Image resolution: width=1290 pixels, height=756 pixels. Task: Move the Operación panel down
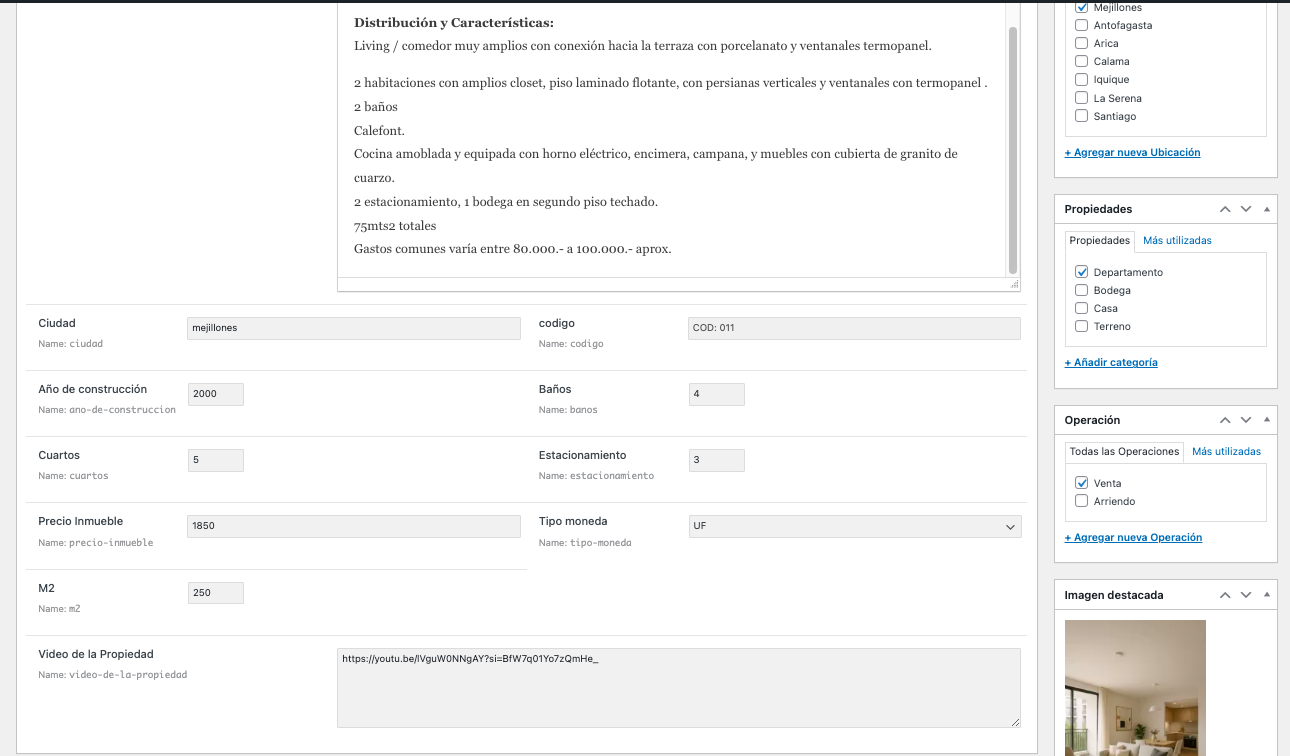tap(1246, 420)
